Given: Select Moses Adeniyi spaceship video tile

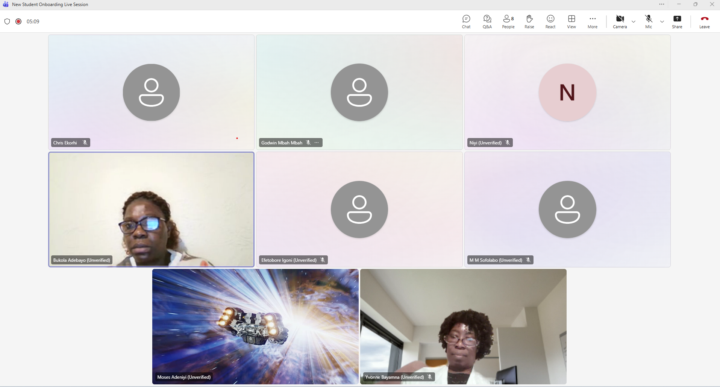Looking at the screenshot, I should [255, 326].
